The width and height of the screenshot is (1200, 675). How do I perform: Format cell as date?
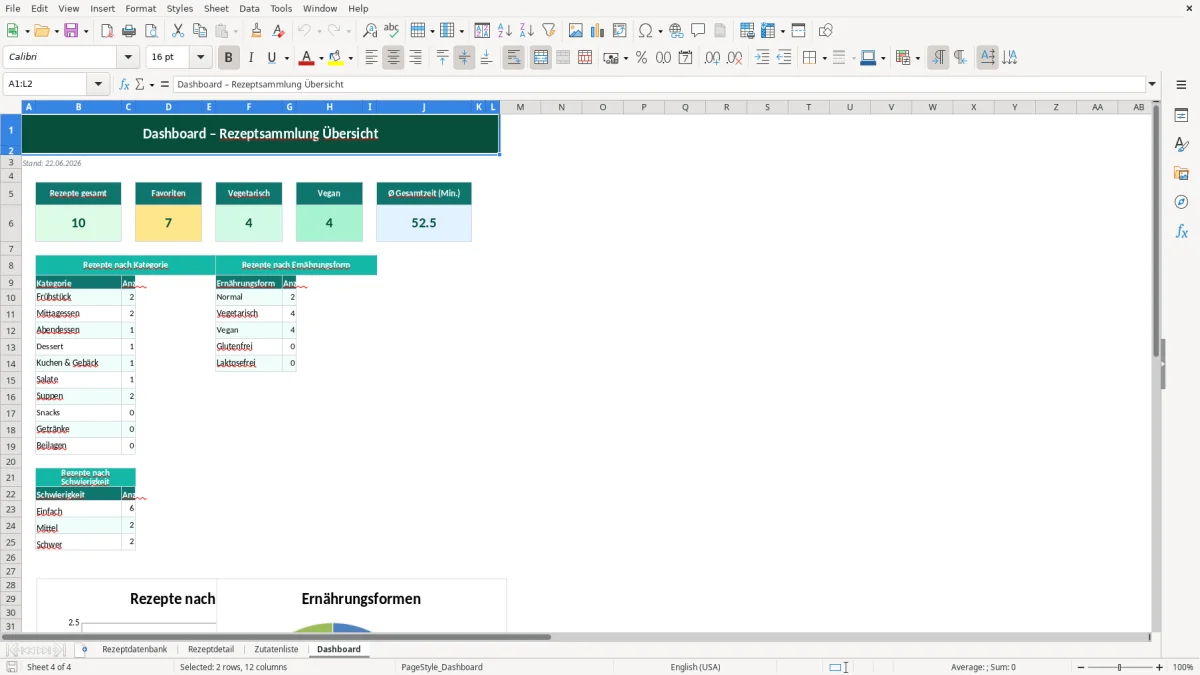[685, 58]
